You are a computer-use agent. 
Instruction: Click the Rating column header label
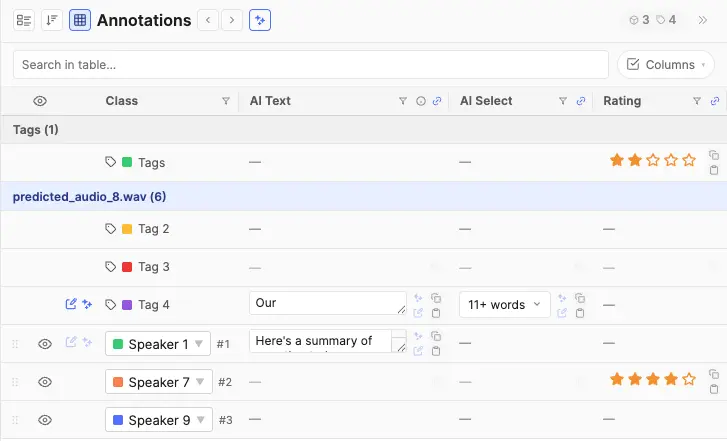[x=622, y=101]
